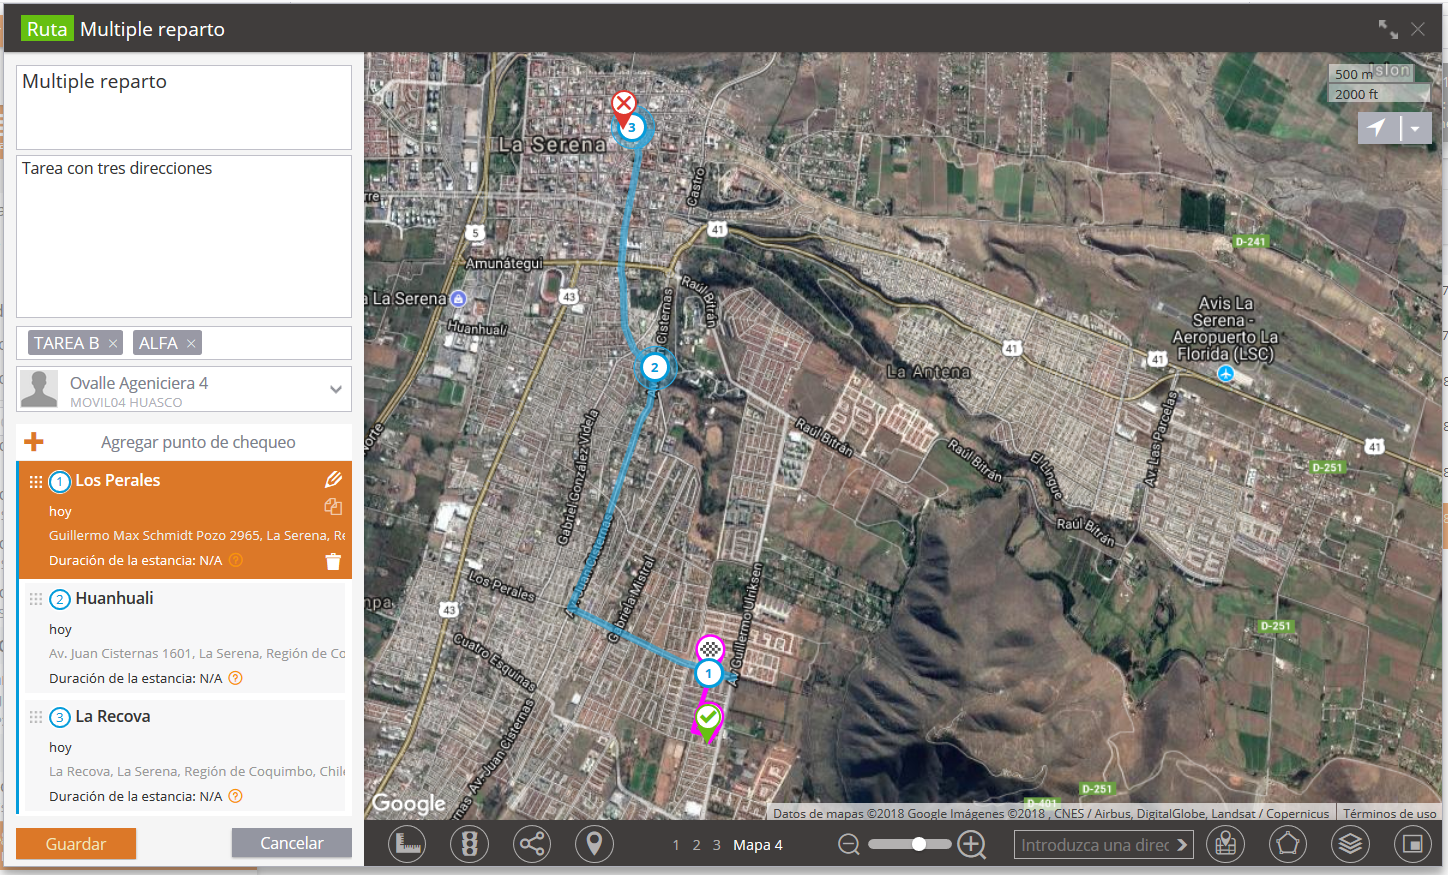Image resolution: width=1448 pixels, height=875 pixels.
Task: Cancel the route editing
Action: click(x=292, y=843)
